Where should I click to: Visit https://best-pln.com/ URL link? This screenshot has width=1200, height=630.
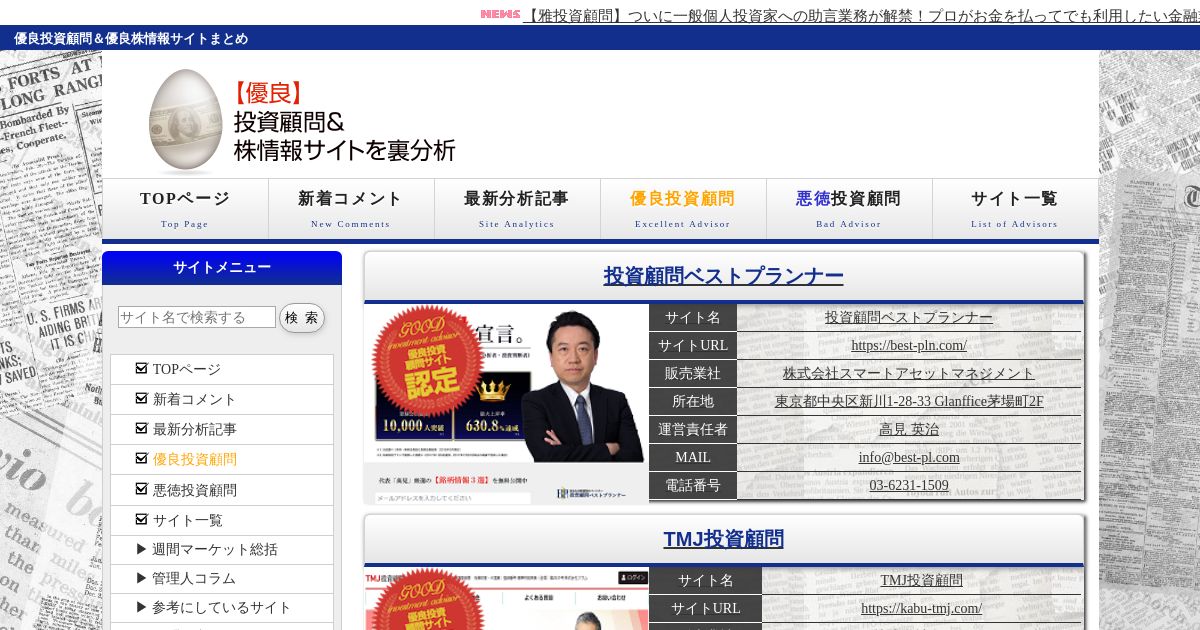click(x=909, y=345)
